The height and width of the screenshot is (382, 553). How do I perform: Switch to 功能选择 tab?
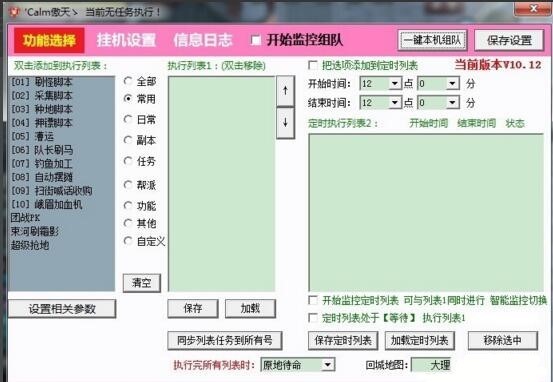point(49,40)
